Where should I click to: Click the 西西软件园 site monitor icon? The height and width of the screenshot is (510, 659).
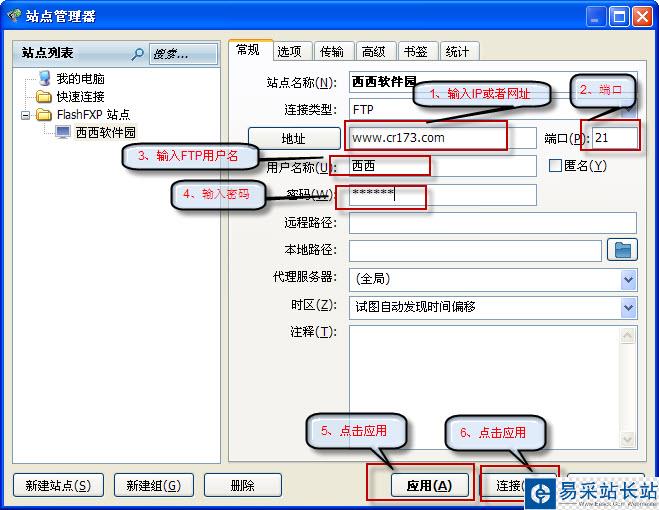point(63,132)
